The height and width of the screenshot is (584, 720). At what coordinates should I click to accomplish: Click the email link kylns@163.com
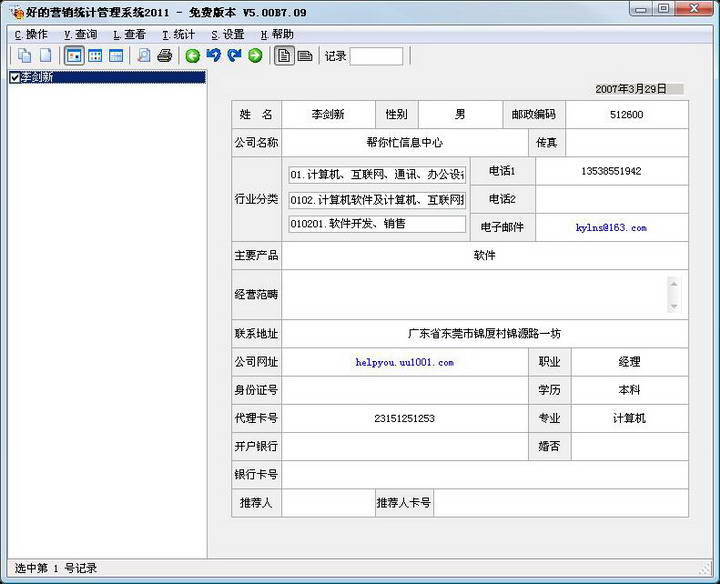[x=611, y=227]
